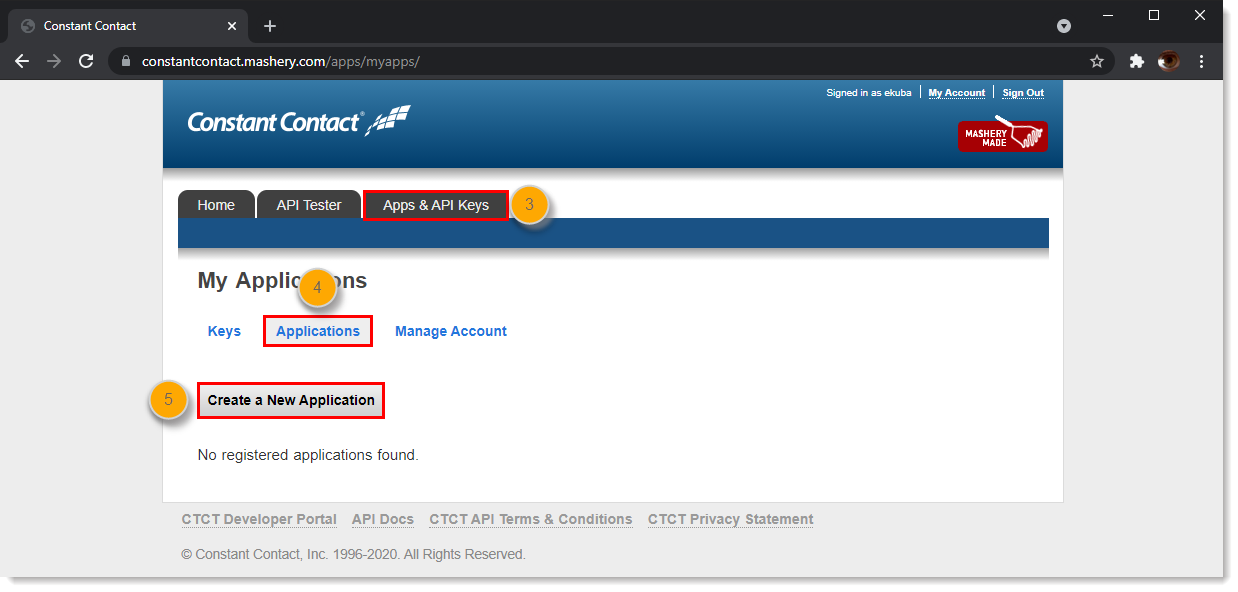Open the Apps & API Keys tab
Image resolution: width=1238 pixels, height=592 pixels.
click(x=436, y=205)
